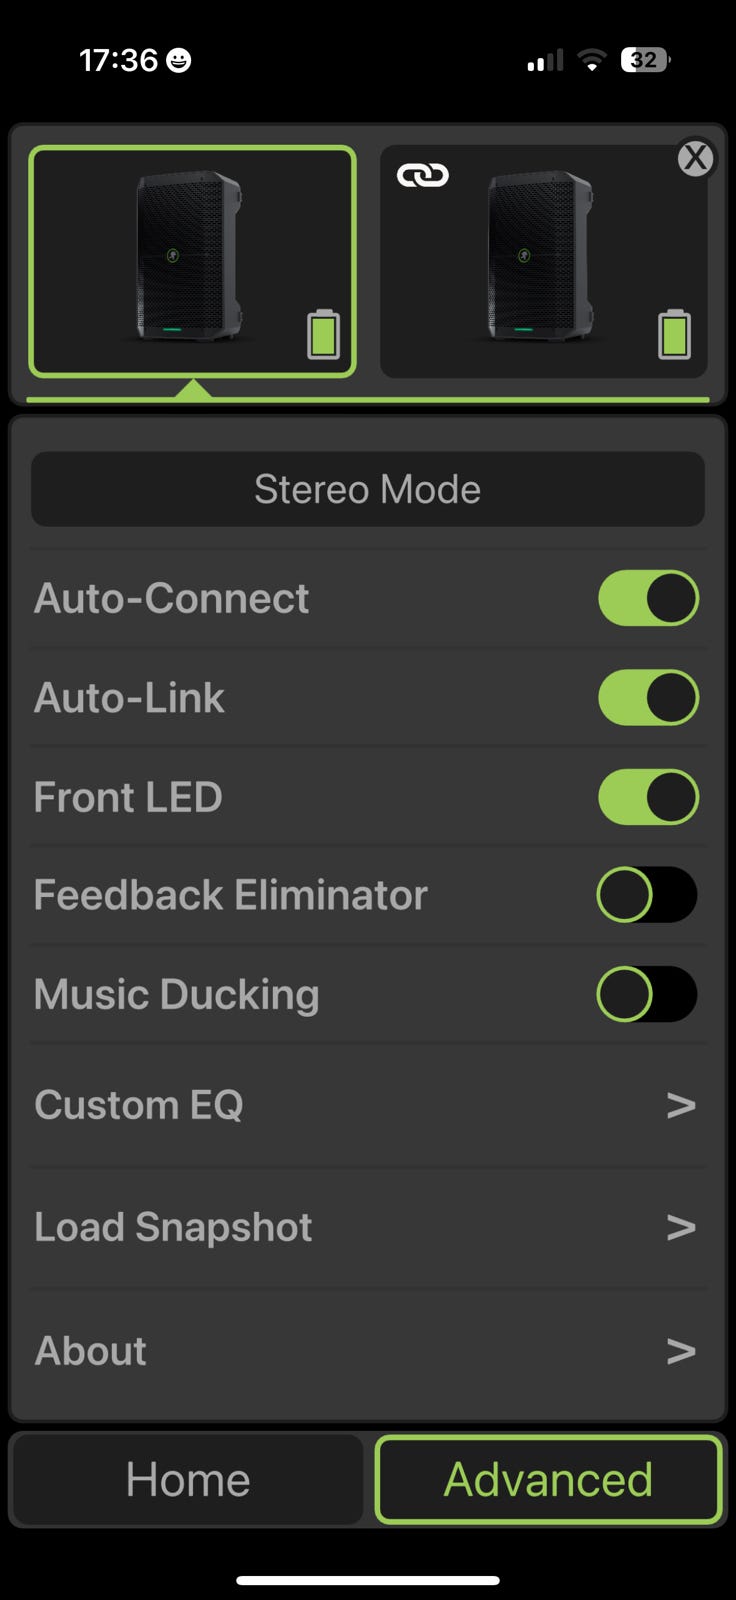
Task: Close the speaker panel with X icon
Action: (x=695, y=158)
